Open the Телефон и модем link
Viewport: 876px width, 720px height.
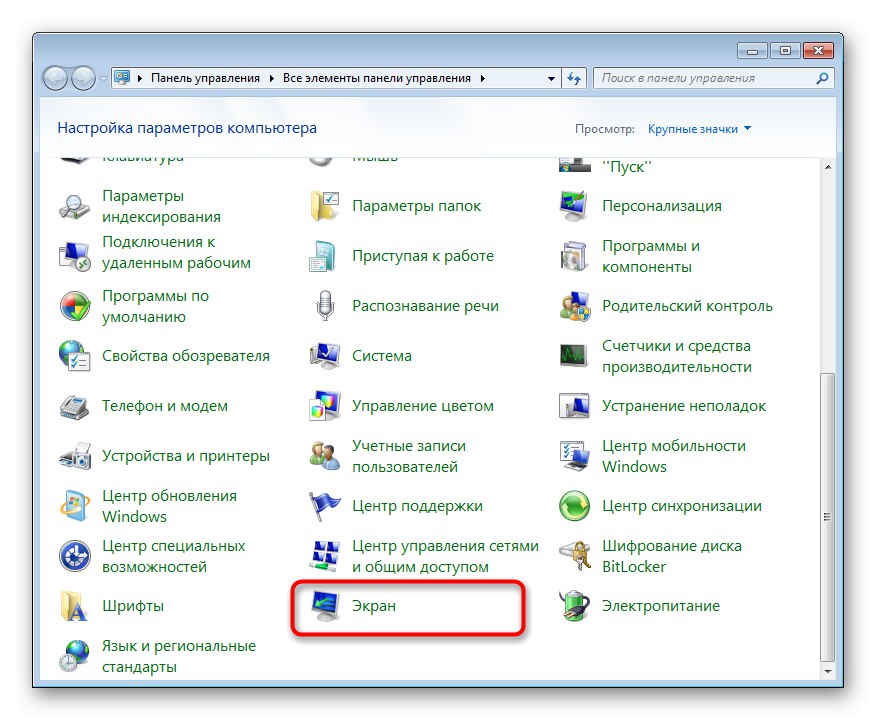point(165,406)
